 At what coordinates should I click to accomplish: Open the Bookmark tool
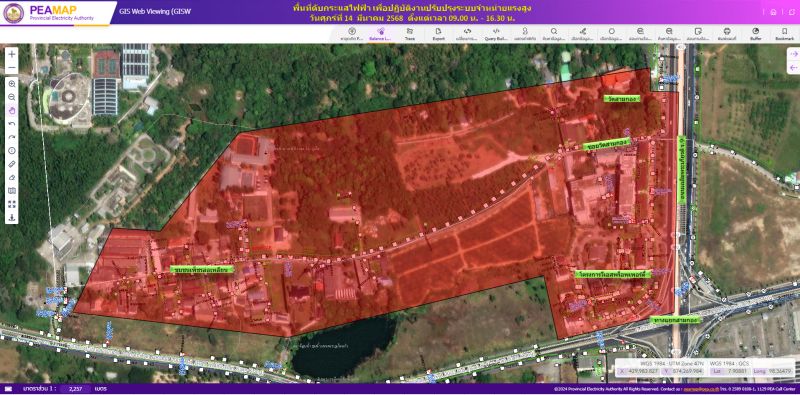point(784,34)
